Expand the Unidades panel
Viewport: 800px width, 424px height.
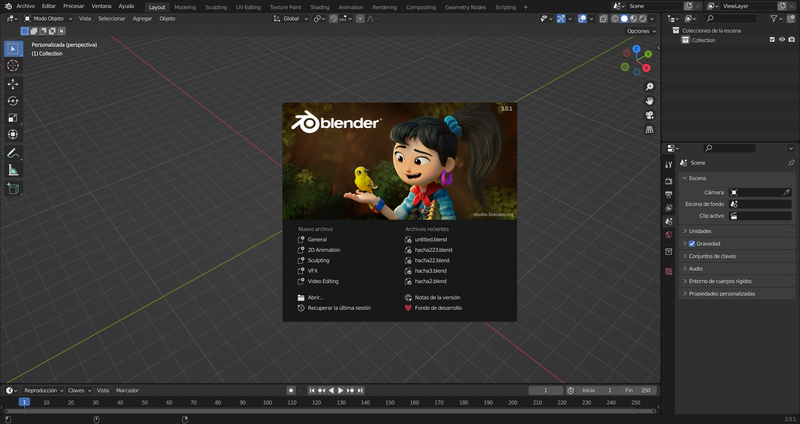click(700, 231)
